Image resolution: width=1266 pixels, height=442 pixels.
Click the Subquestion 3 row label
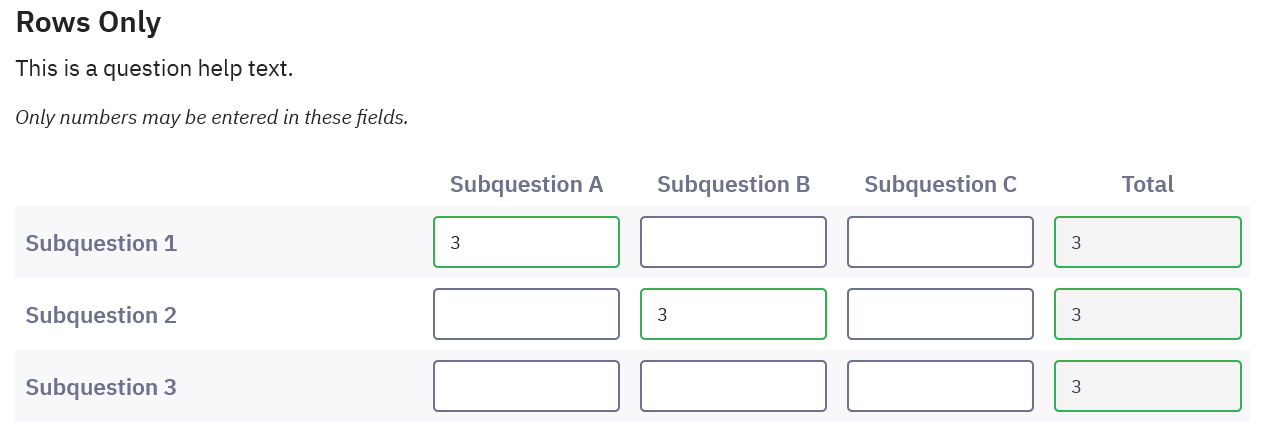click(x=101, y=387)
